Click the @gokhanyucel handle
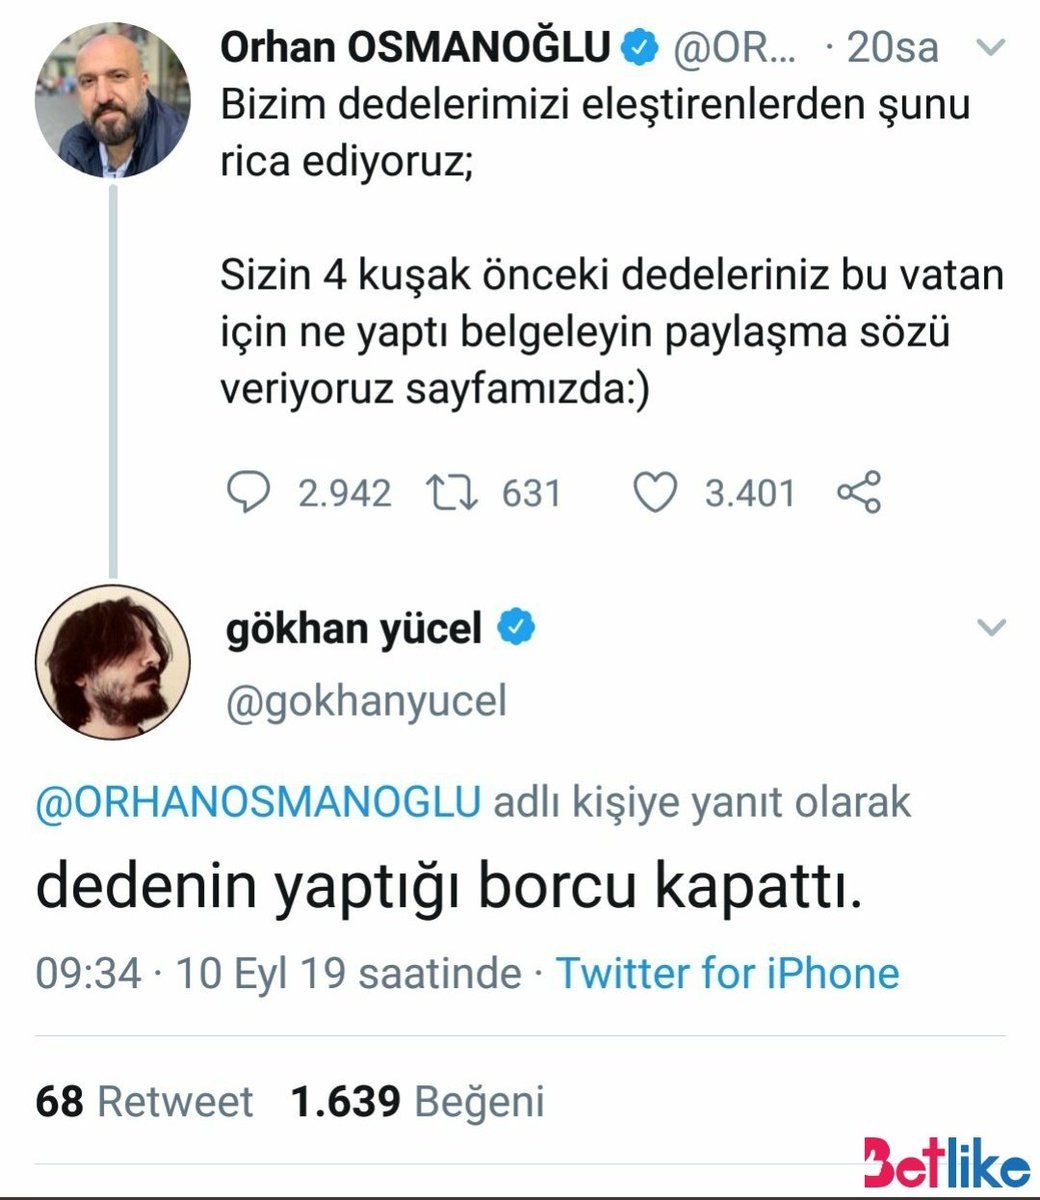 click(367, 701)
